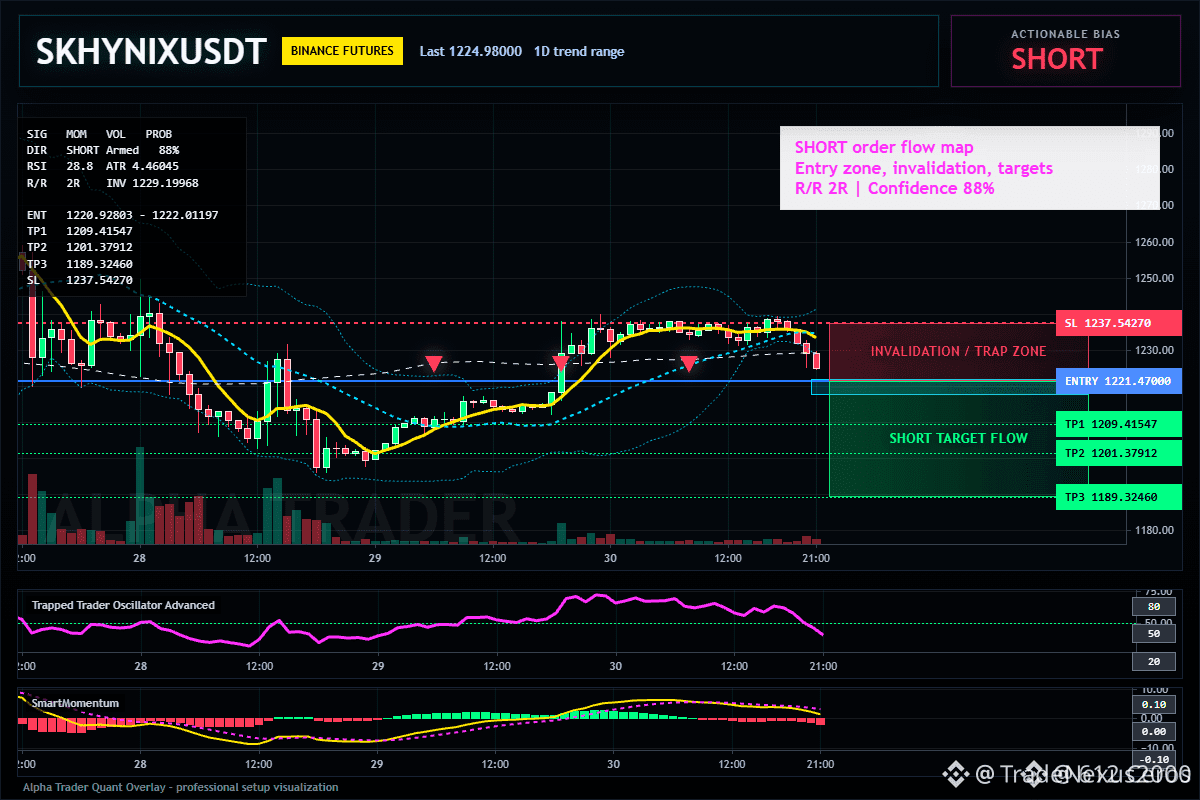Click the DIR SHORT Armed 88% row
The height and width of the screenshot is (800, 1200).
(103, 149)
